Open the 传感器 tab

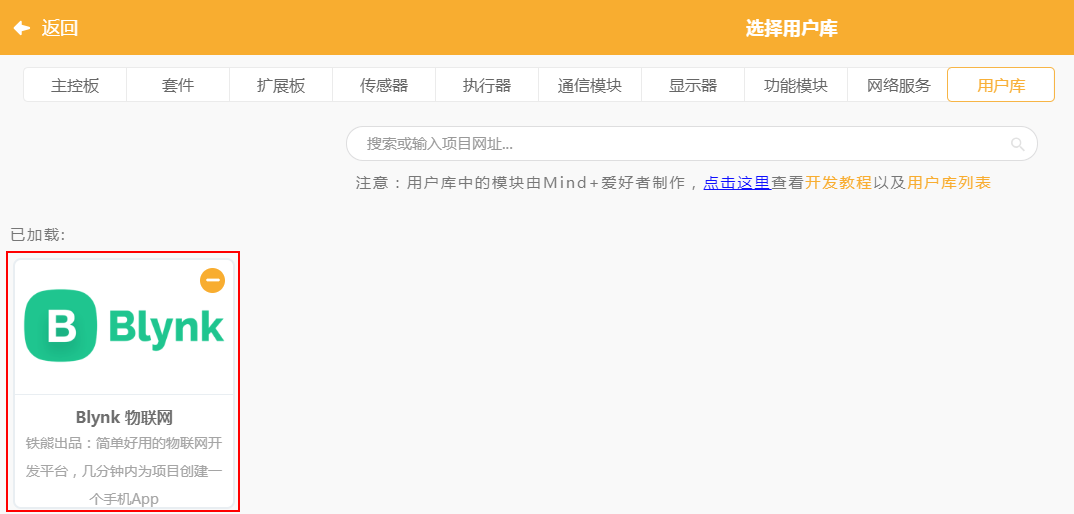coord(384,86)
